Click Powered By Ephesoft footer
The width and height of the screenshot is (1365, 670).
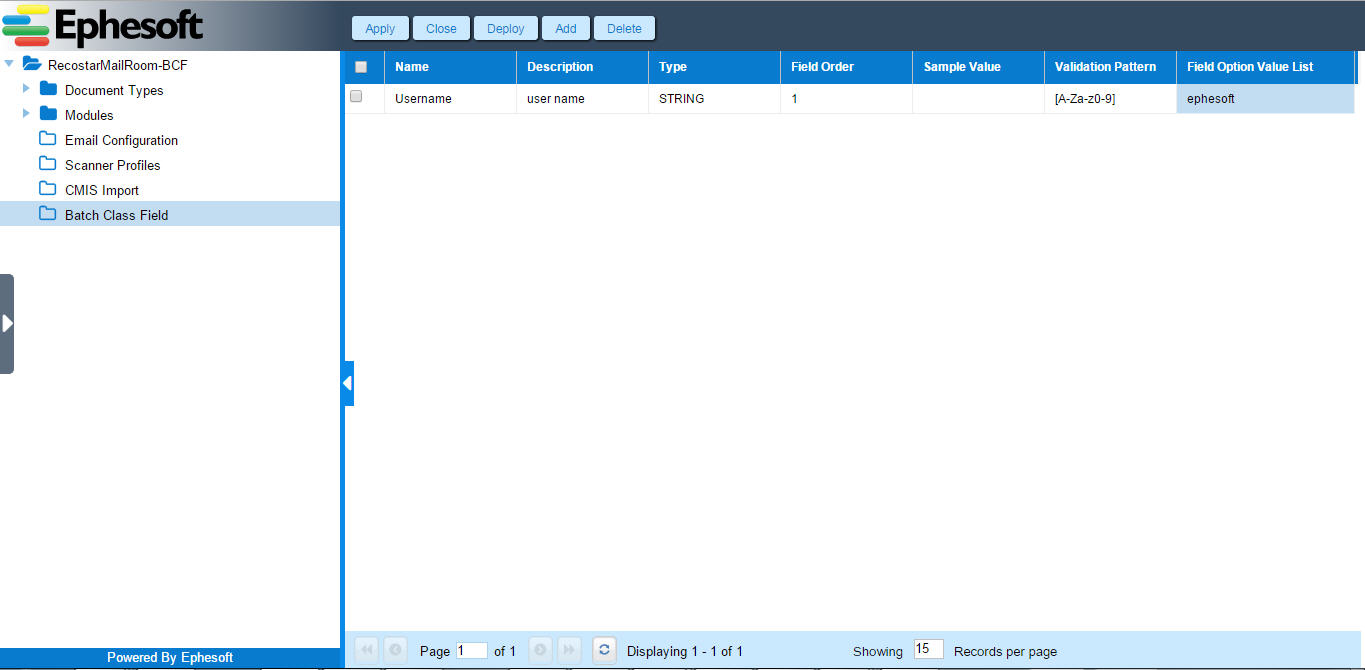tap(170, 657)
